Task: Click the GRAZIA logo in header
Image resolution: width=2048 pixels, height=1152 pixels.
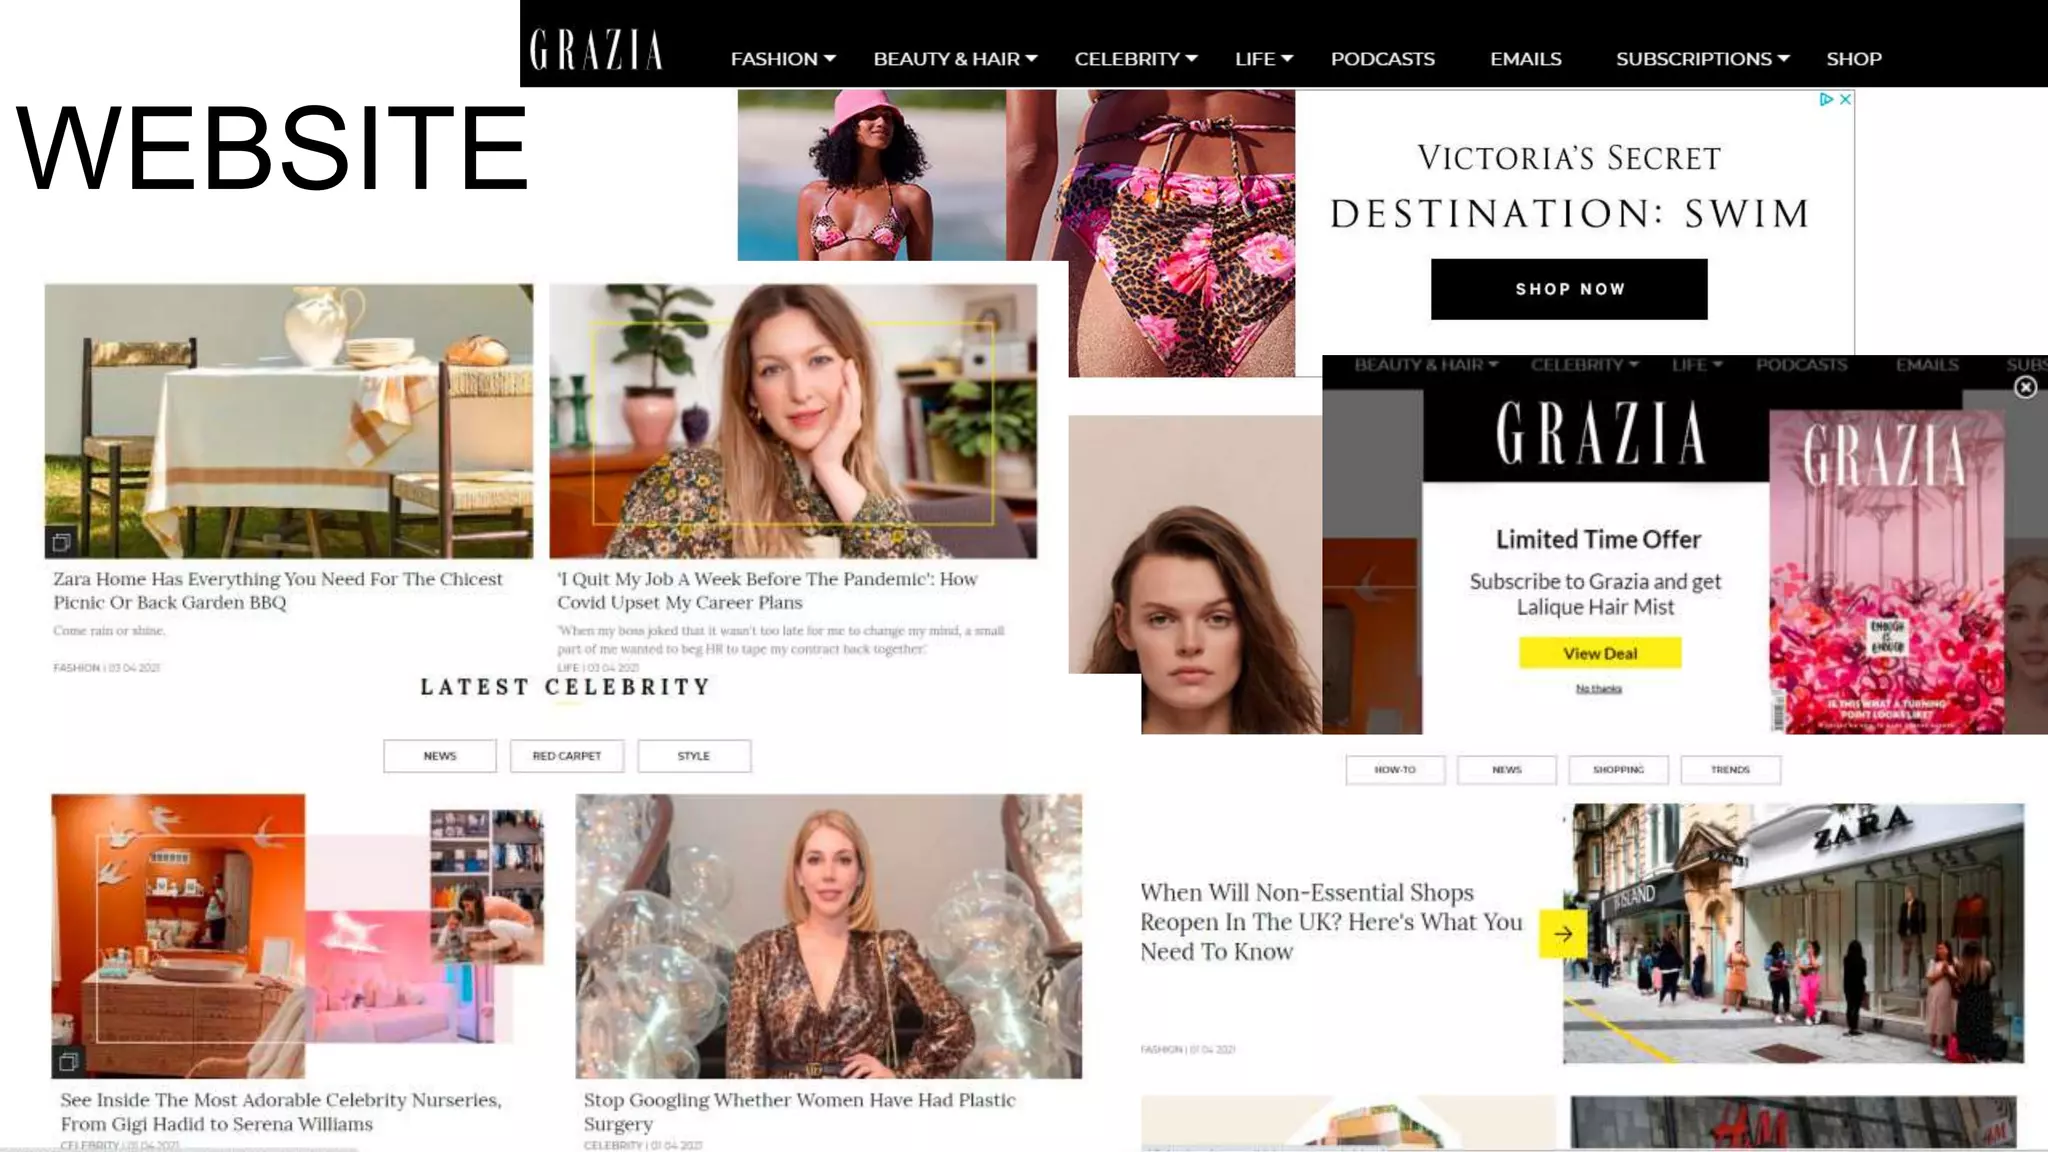Action: (x=596, y=50)
